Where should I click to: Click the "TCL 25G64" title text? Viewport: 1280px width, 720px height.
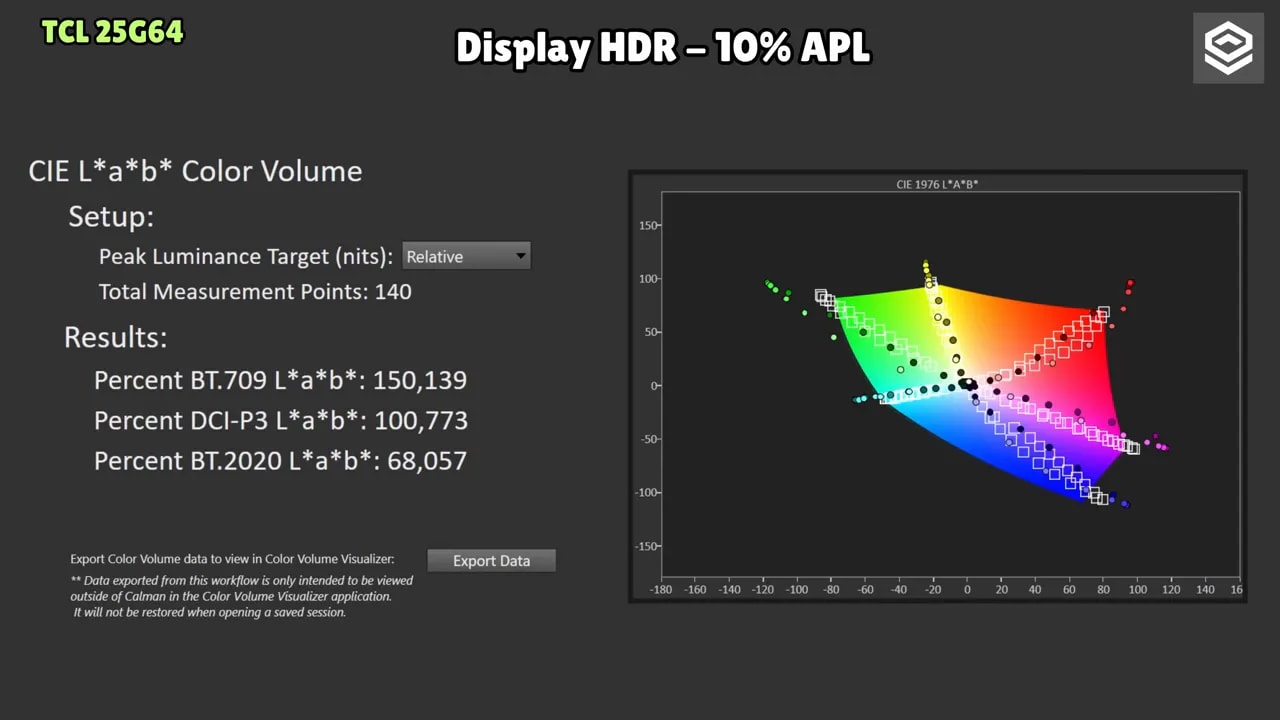113,32
